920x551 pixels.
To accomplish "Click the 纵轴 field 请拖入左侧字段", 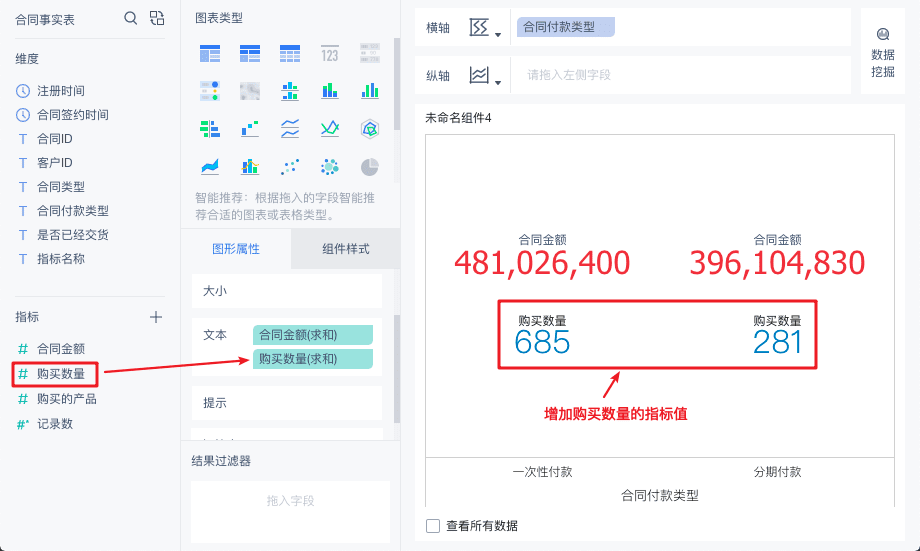I will click(681, 75).
